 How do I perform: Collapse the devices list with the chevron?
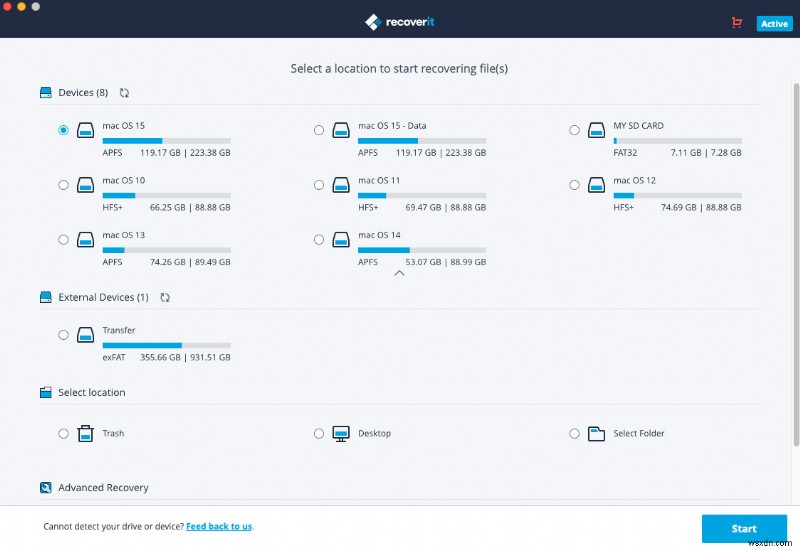coord(399,272)
